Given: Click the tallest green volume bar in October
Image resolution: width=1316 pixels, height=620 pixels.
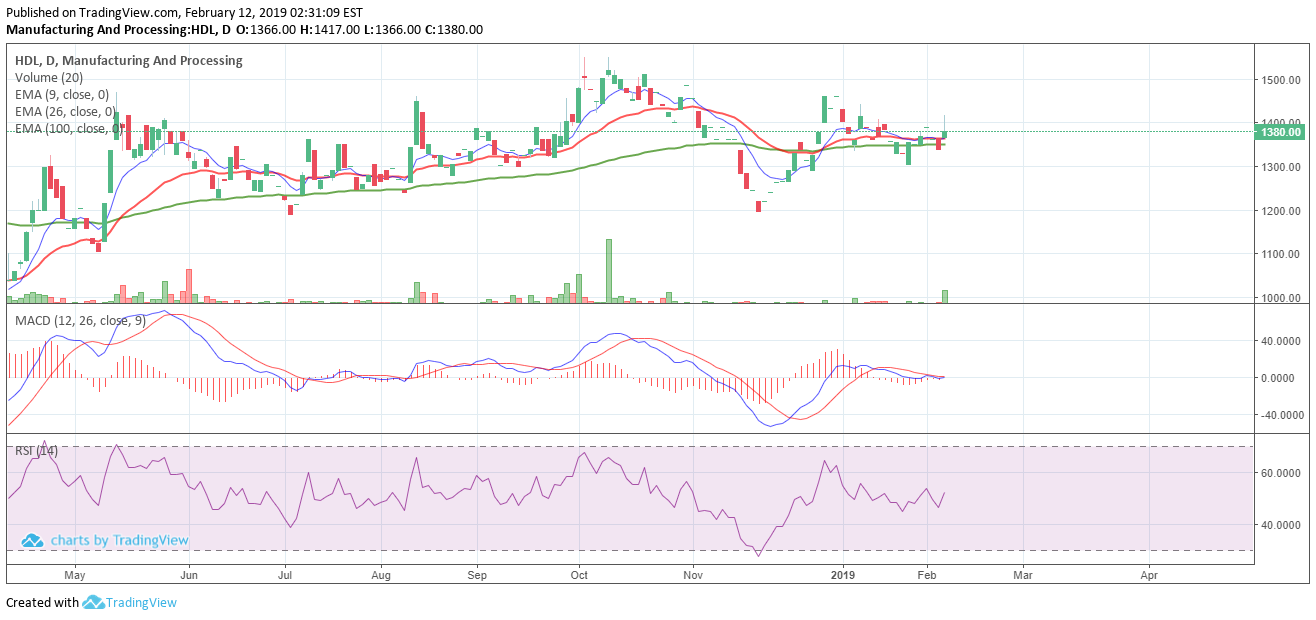Looking at the screenshot, I should tap(608, 270).
